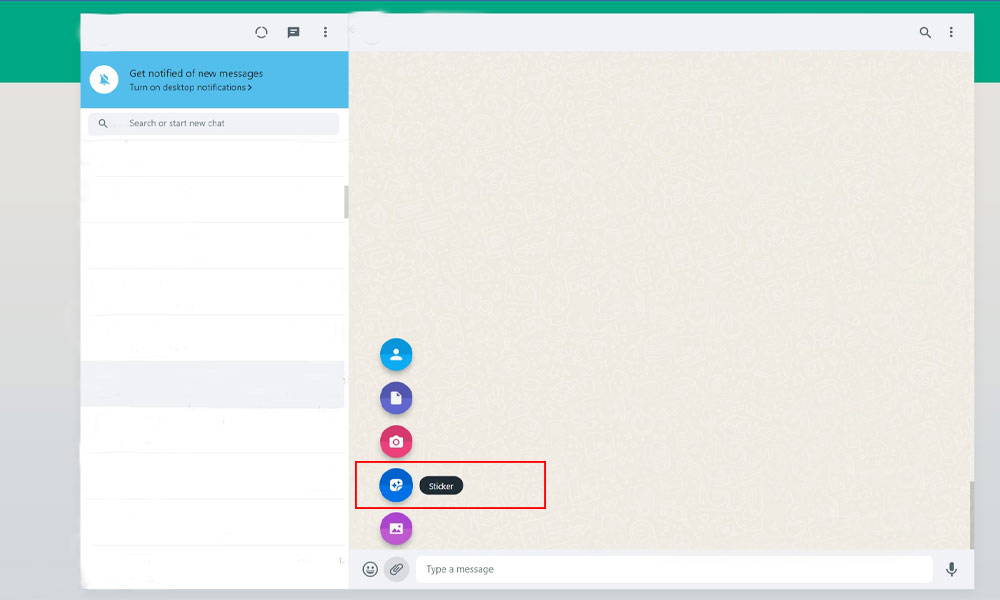Select the Sticker attachment option

[396, 485]
